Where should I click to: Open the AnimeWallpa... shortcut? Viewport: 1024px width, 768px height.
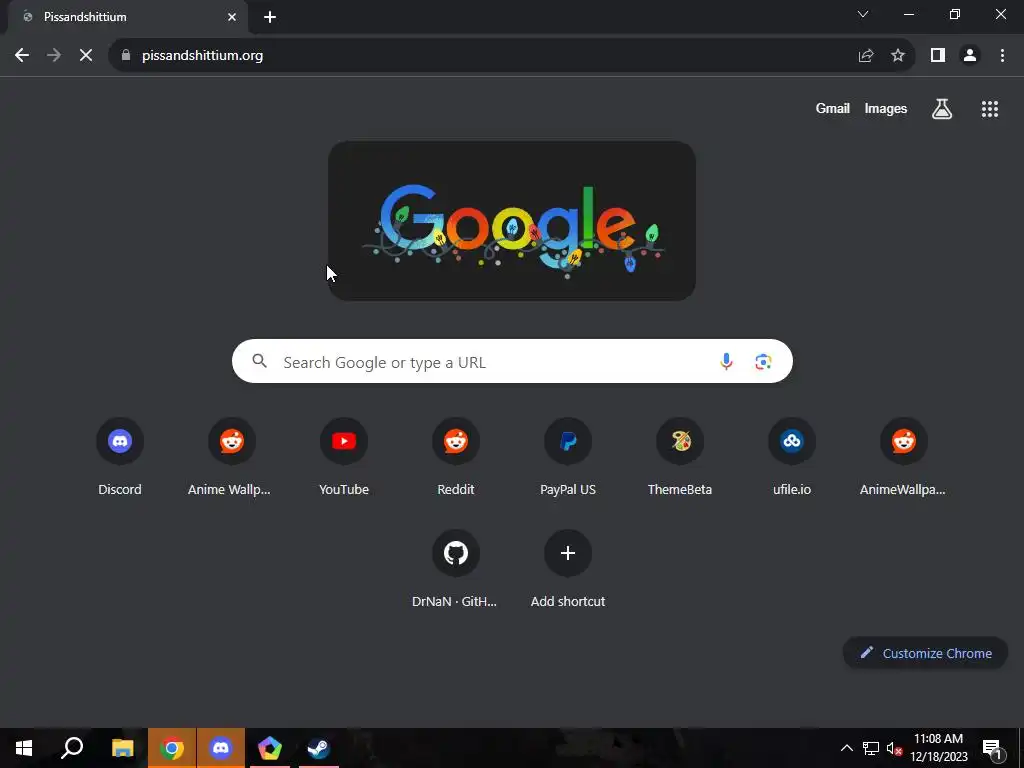[904, 457]
